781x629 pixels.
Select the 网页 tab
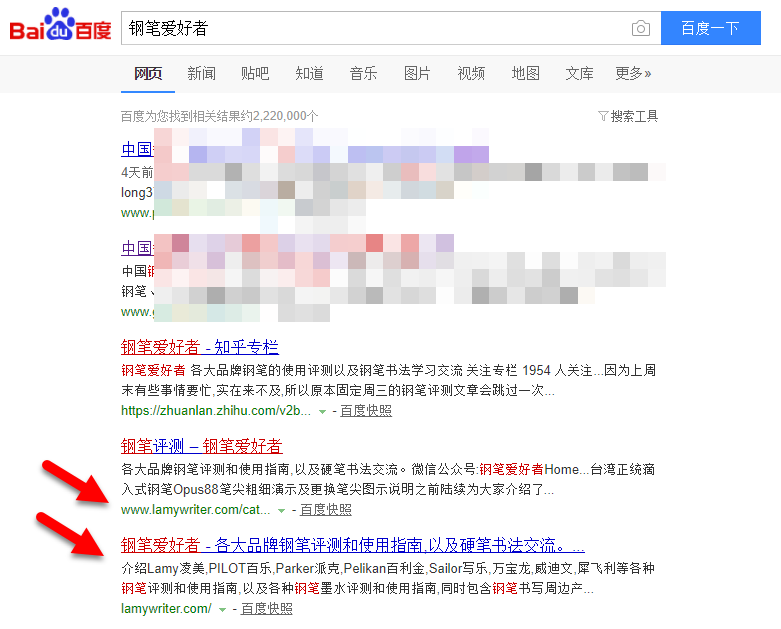pos(148,73)
